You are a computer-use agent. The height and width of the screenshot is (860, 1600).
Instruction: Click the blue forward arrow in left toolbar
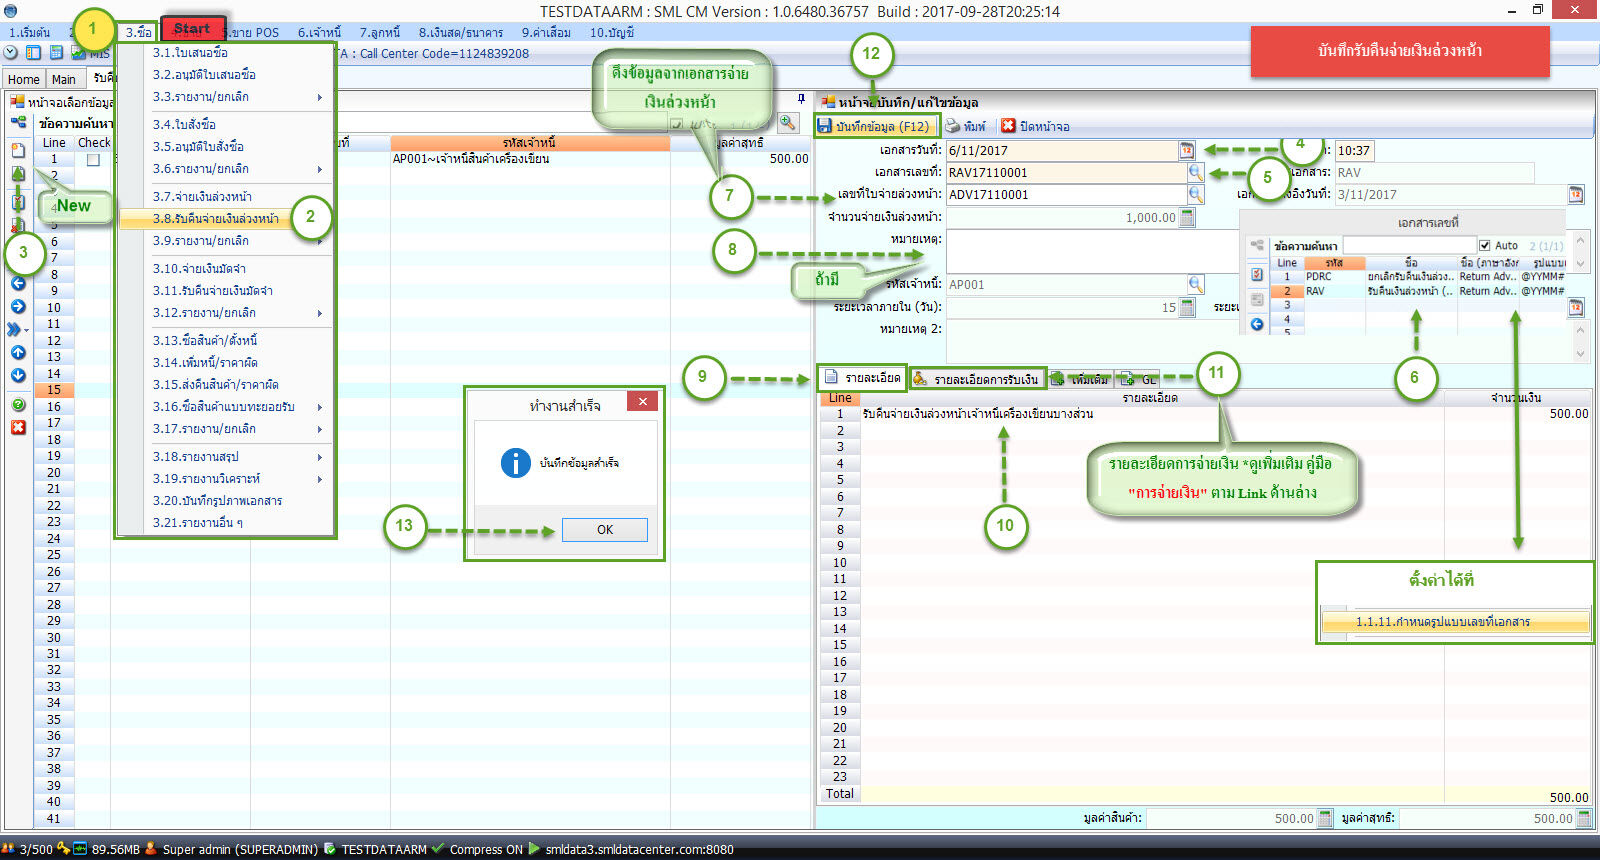18,306
